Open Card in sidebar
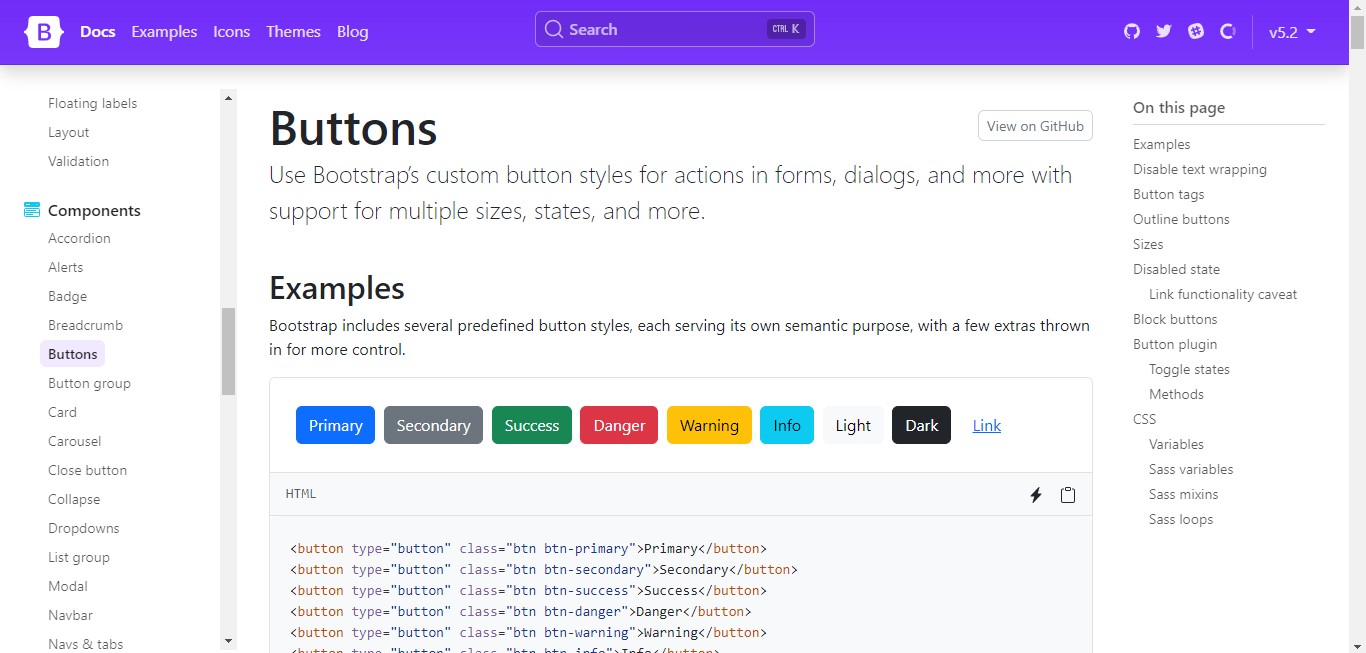1366x653 pixels. 62,412
